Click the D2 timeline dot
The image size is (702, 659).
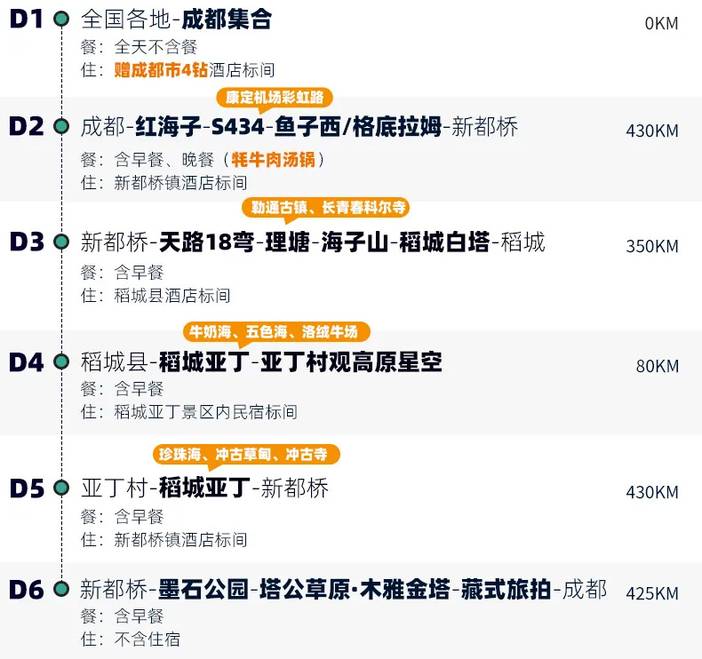pos(61,127)
